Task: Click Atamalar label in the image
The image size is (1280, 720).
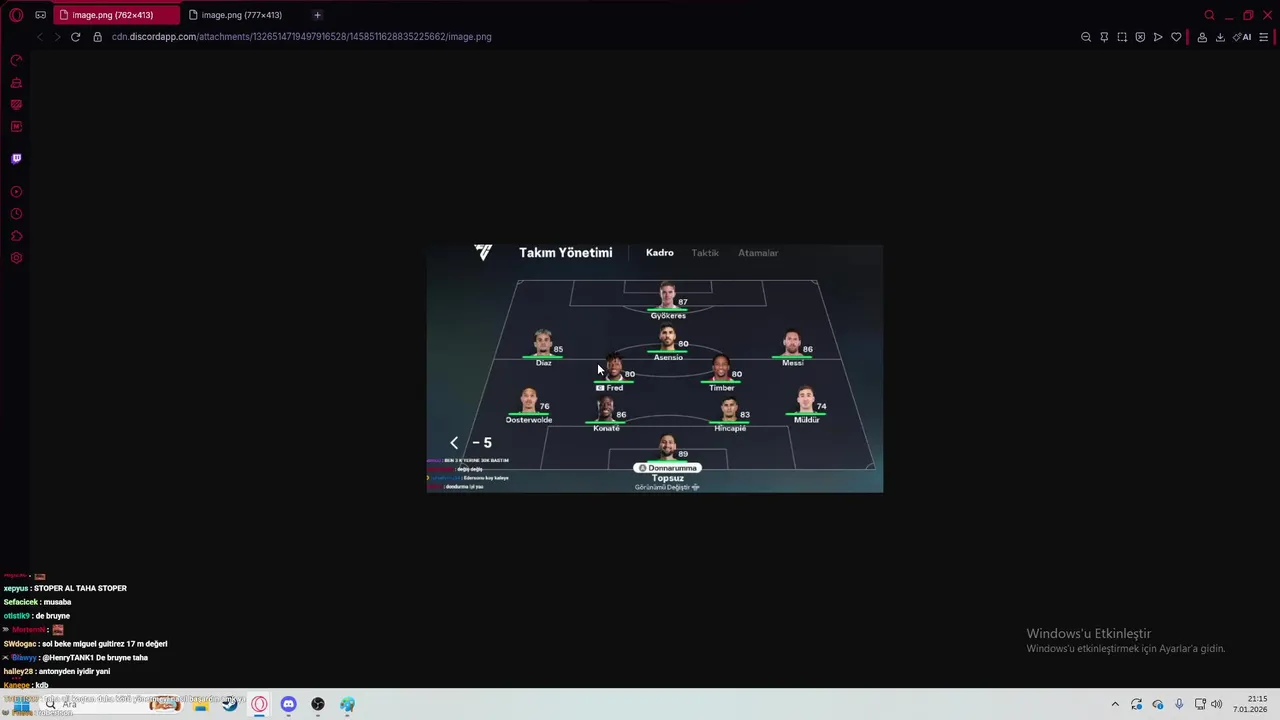Action: click(758, 253)
